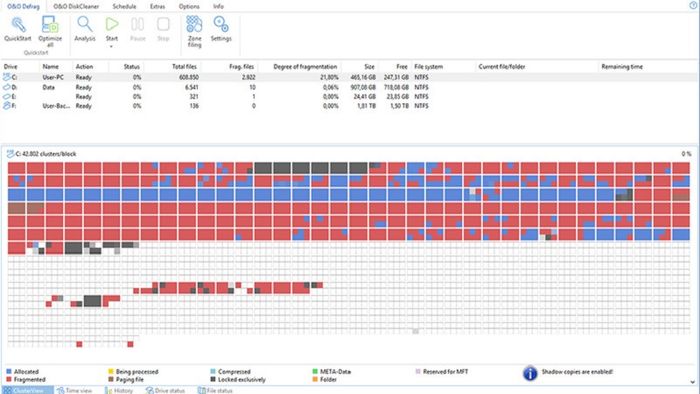Open the Options tab

[189, 6]
